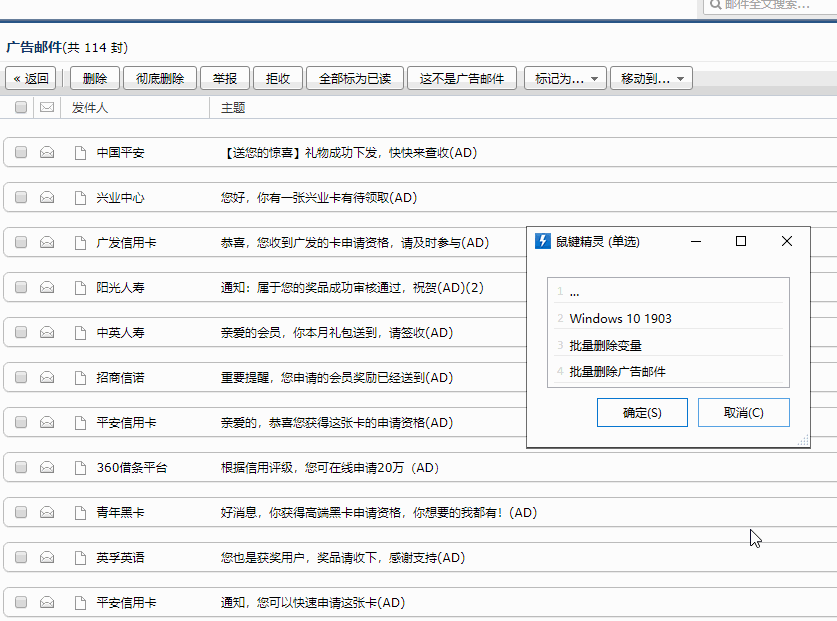This screenshot has width=837, height=621.
Task: Open mail 您也是获奖用户，奖品请收下
Action: [x=343, y=557]
